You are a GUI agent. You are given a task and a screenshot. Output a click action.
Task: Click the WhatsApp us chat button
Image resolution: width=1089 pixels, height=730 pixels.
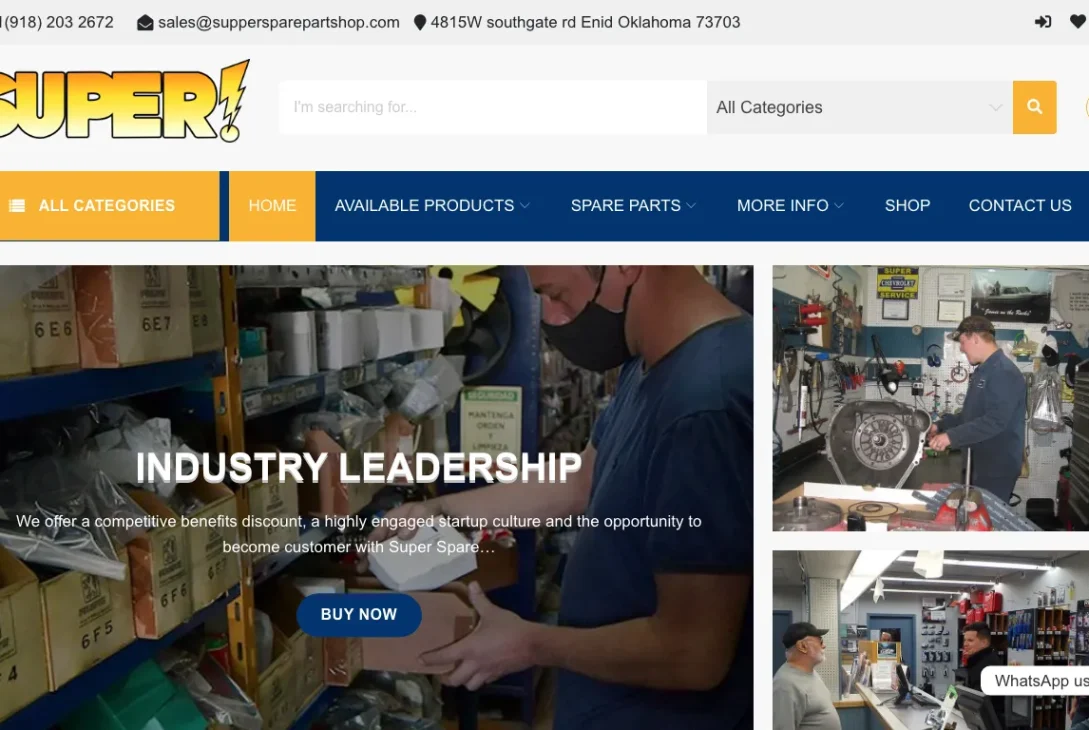tap(1036, 681)
